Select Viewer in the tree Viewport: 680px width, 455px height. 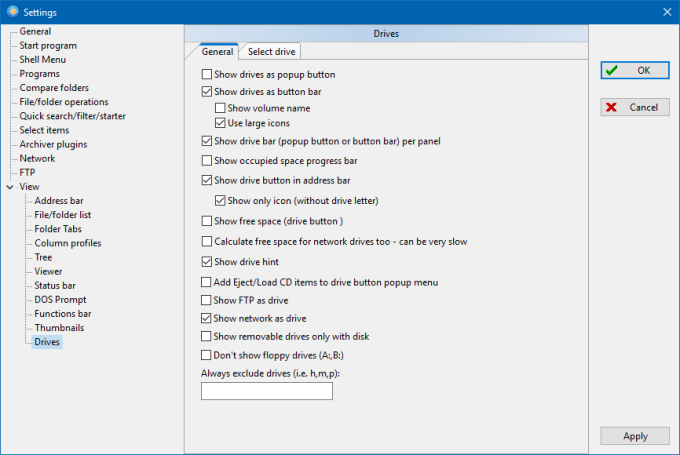[48, 272]
